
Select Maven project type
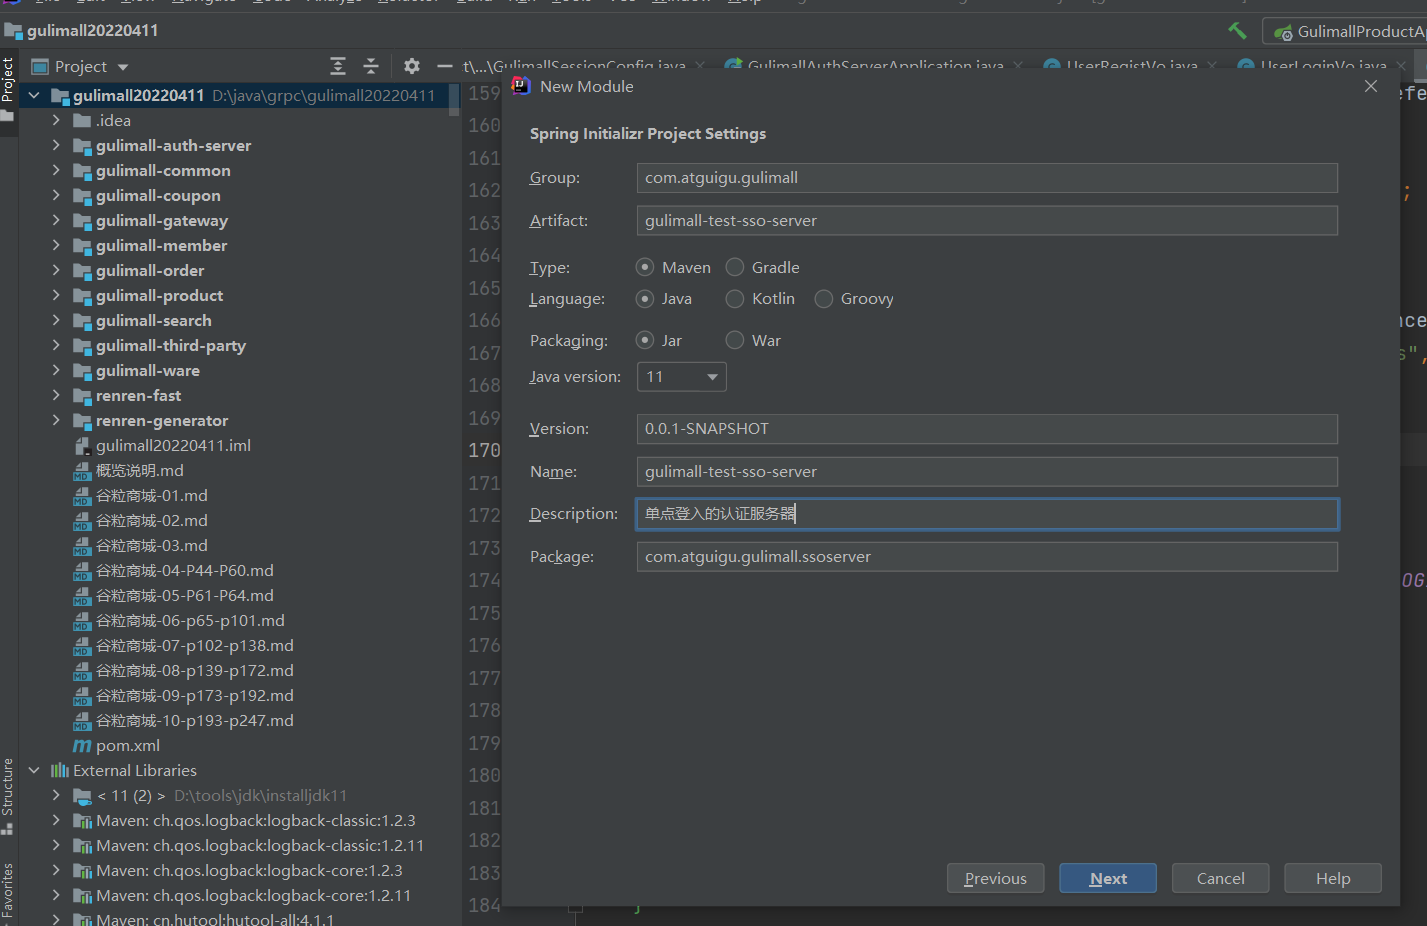point(645,267)
